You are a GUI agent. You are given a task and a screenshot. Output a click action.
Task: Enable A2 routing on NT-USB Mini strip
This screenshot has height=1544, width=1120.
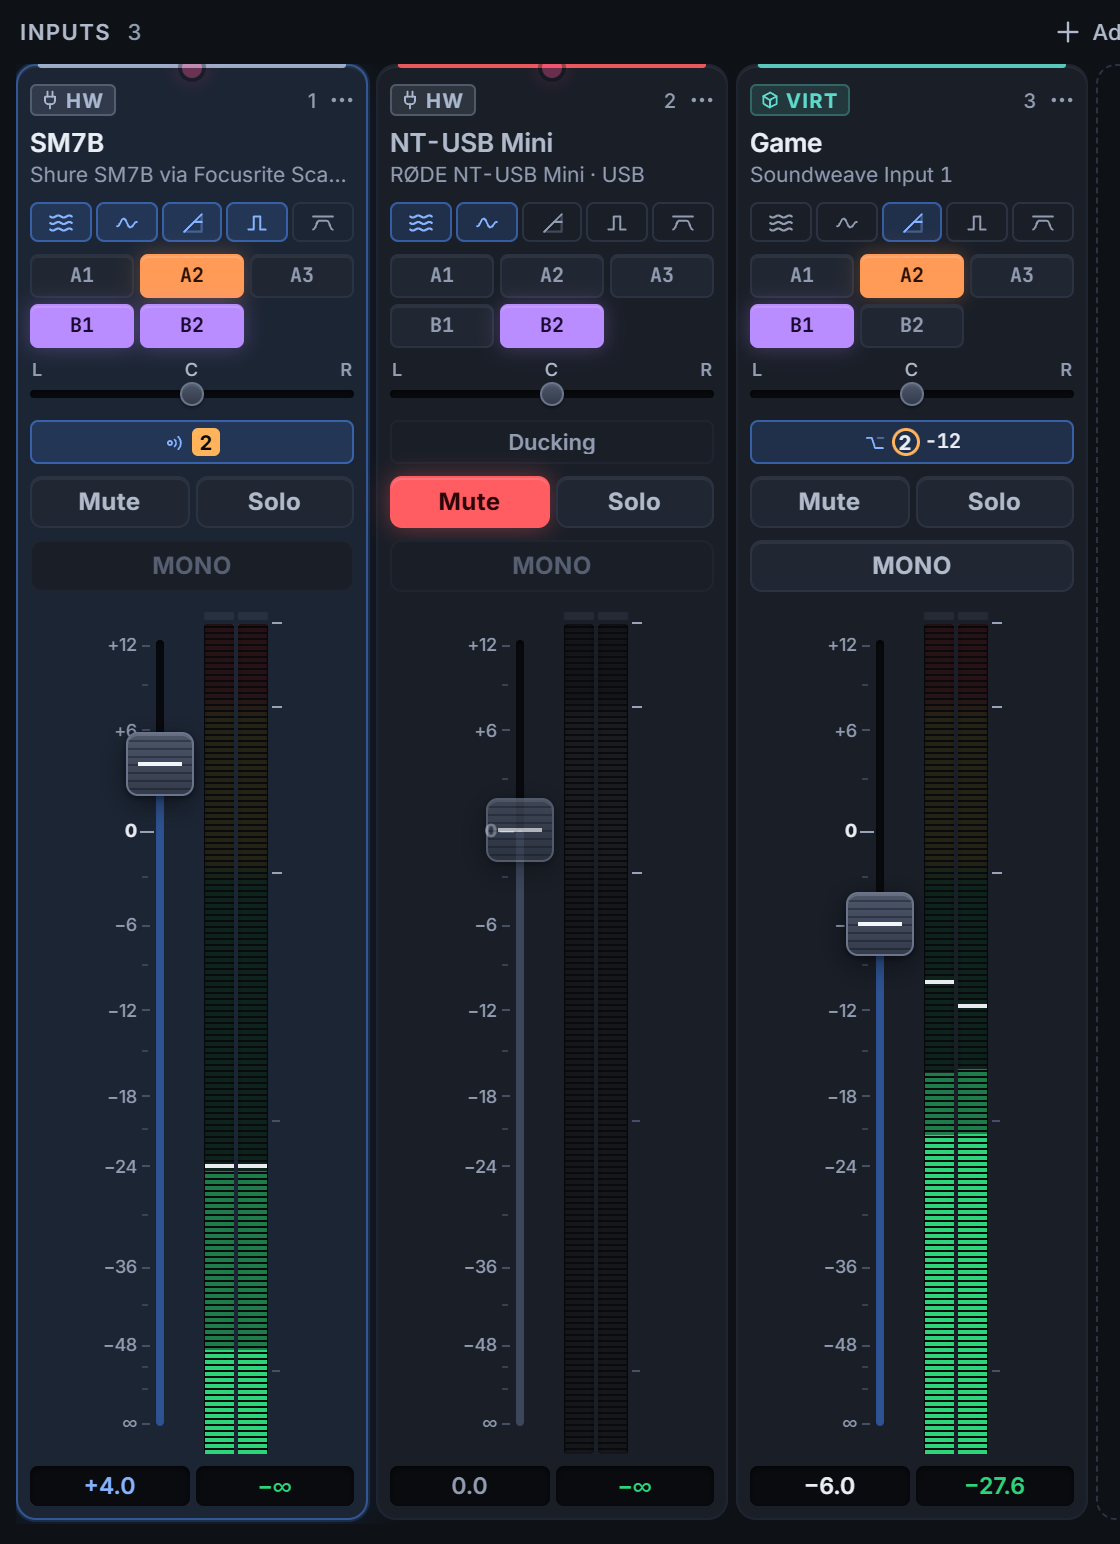552,276
